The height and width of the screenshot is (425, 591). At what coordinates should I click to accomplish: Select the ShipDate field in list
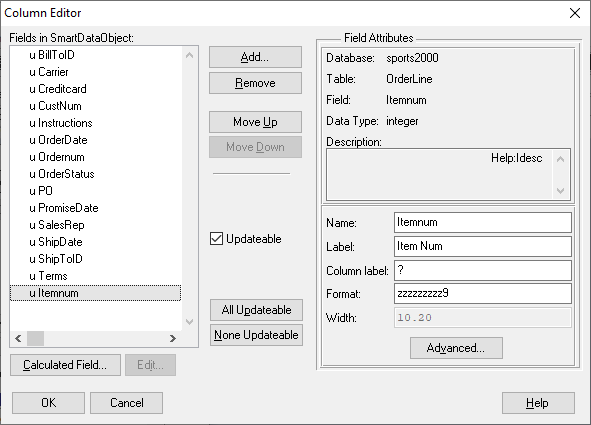[x=95, y=242]
